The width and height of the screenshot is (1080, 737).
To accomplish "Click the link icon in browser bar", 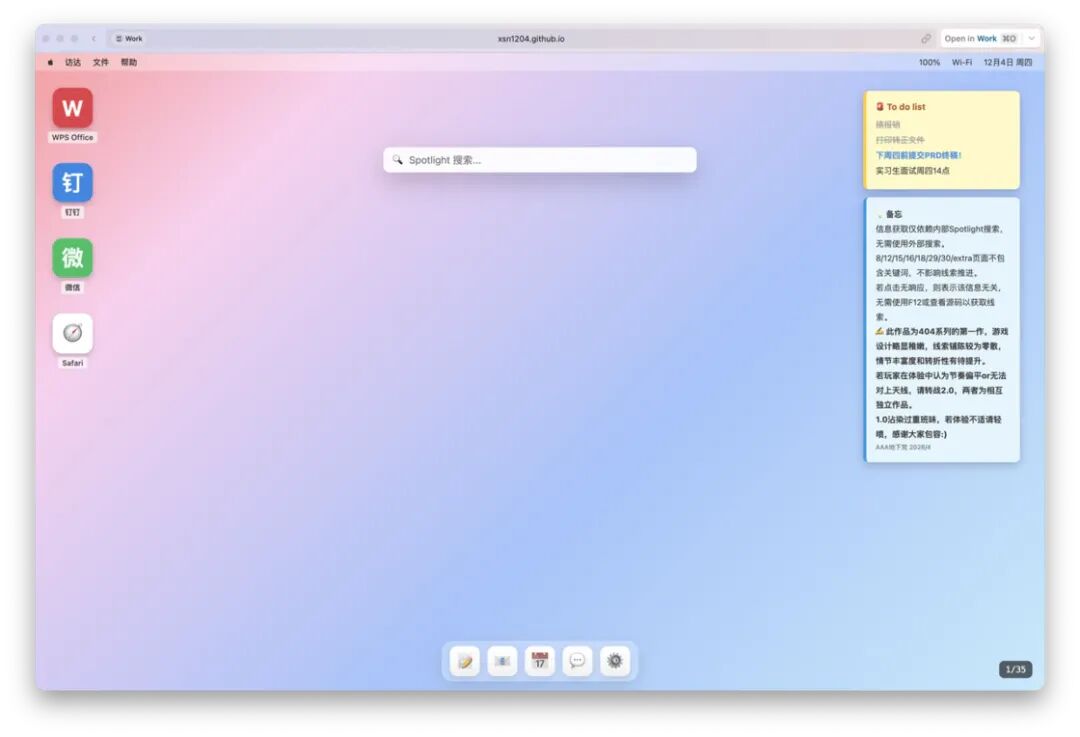I will point(926,39).
